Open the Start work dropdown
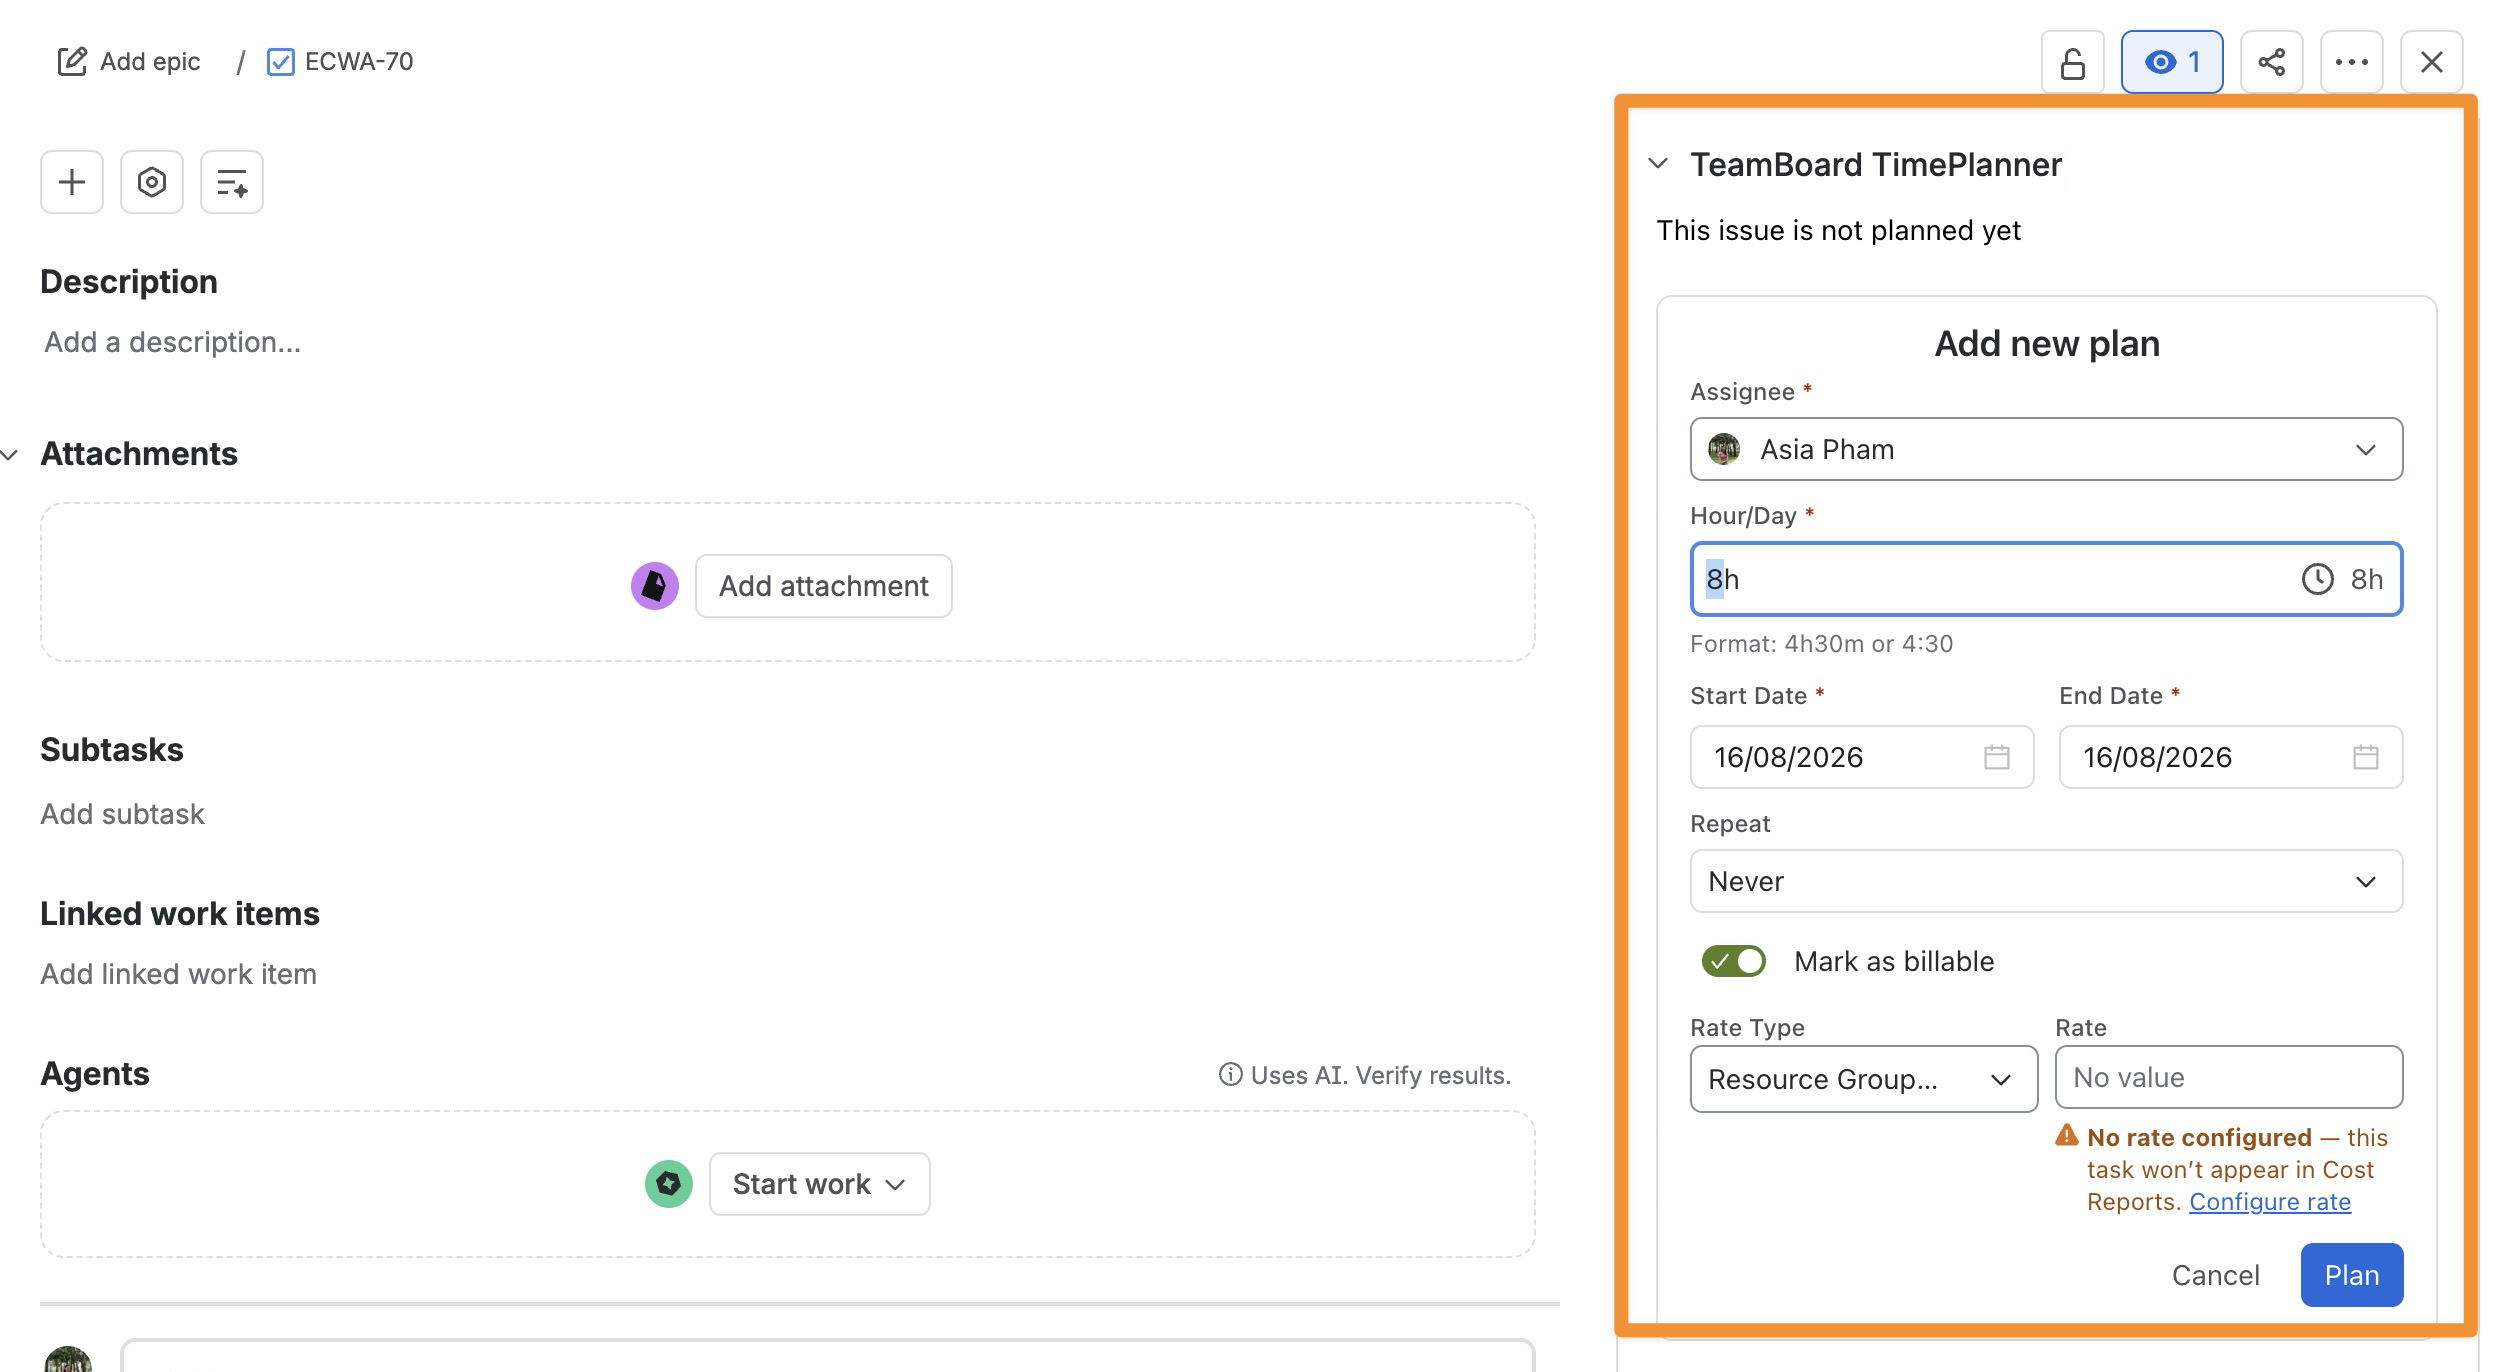The width and height of the screenshot is (2512, 1372). pyautogui.click(x=820, y=1184)
